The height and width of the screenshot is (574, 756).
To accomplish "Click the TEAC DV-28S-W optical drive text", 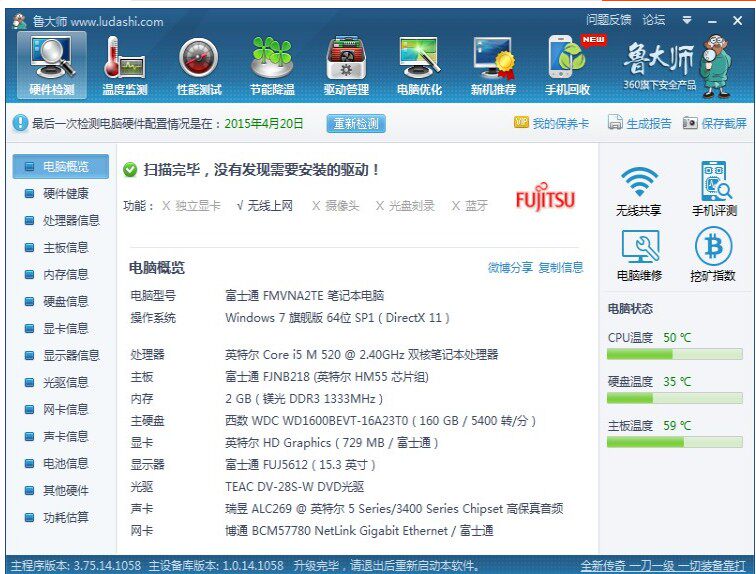I will point(295,487).
